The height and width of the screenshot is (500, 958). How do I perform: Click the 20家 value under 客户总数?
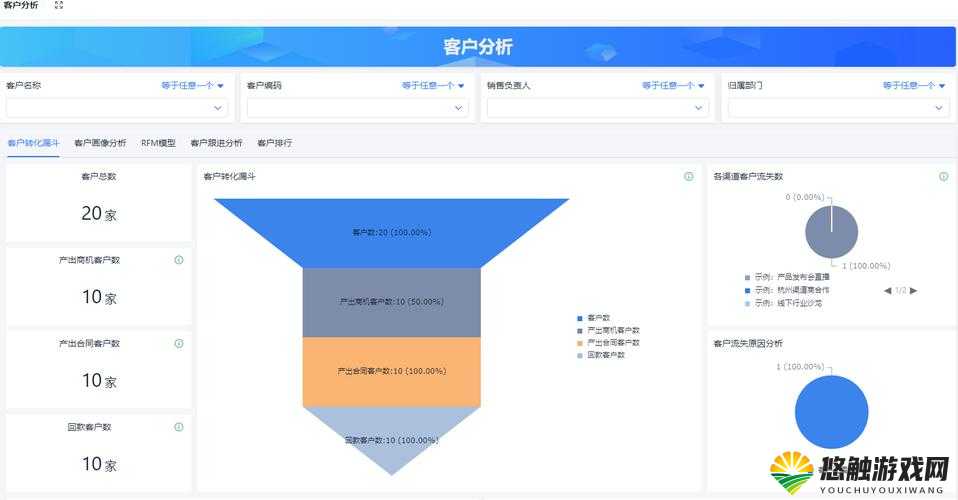99,213
